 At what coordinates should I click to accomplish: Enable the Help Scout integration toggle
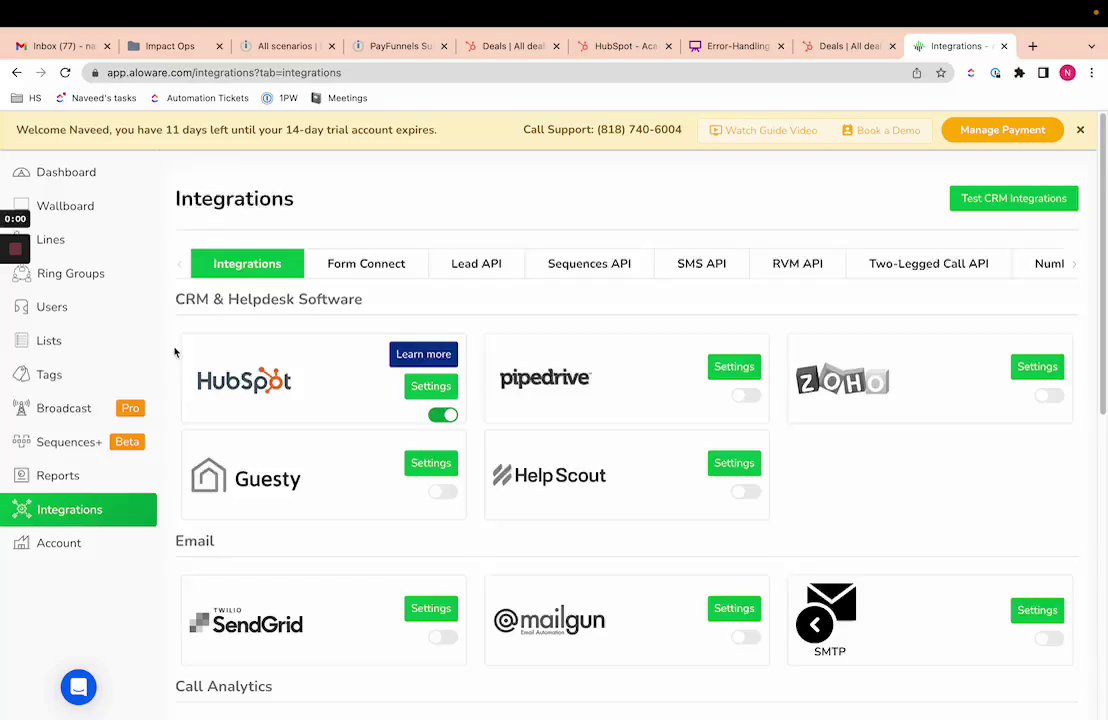[x=745, y=492]
